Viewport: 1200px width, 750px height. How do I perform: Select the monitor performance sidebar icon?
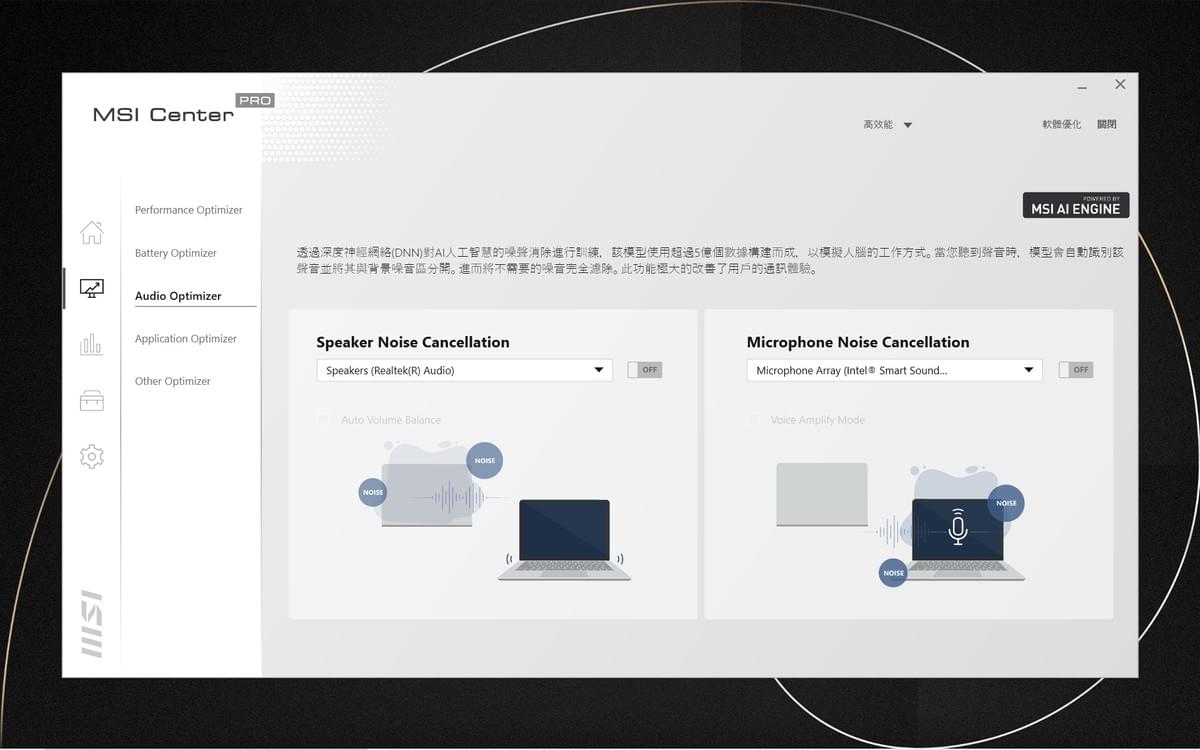pos(91,288)
